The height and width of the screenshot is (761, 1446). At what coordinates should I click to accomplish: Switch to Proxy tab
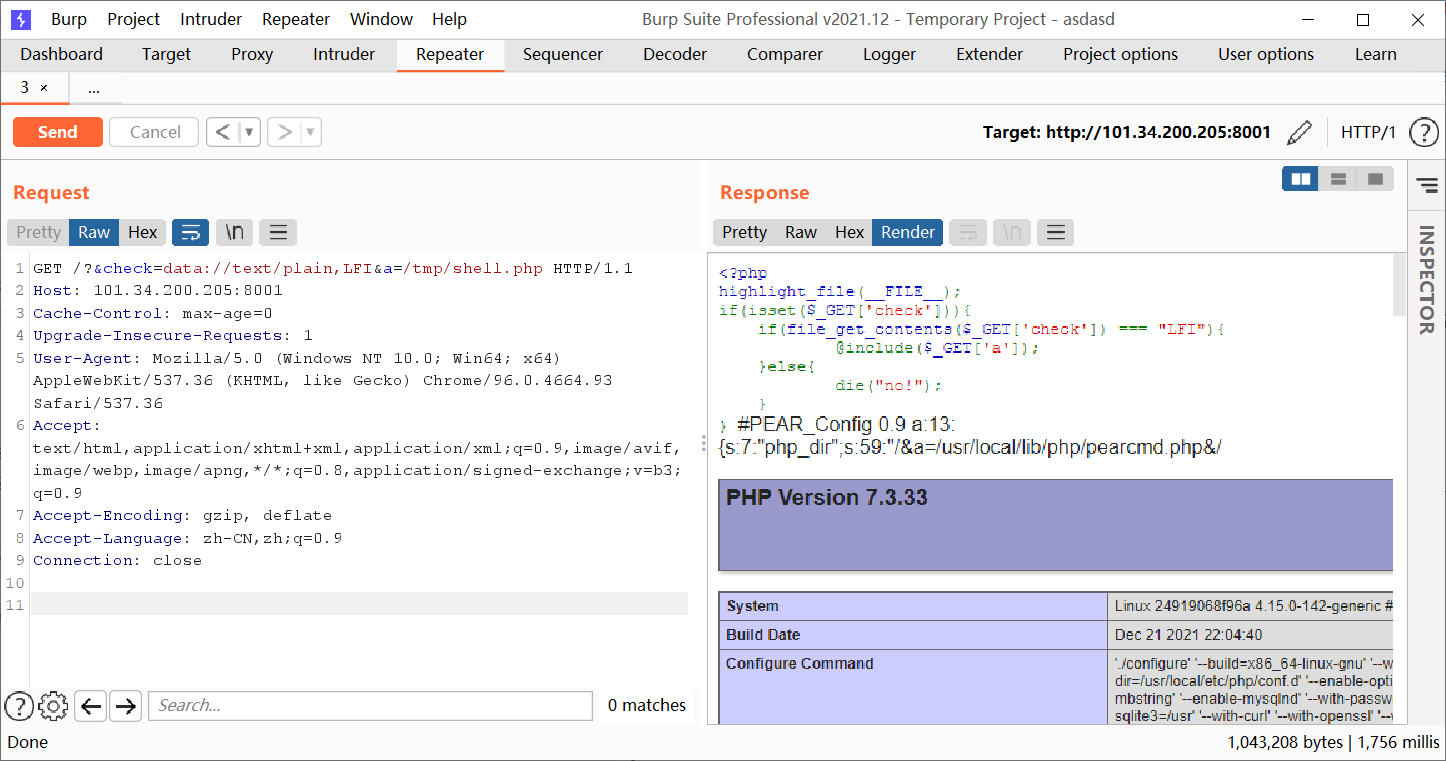pos(252,54)
